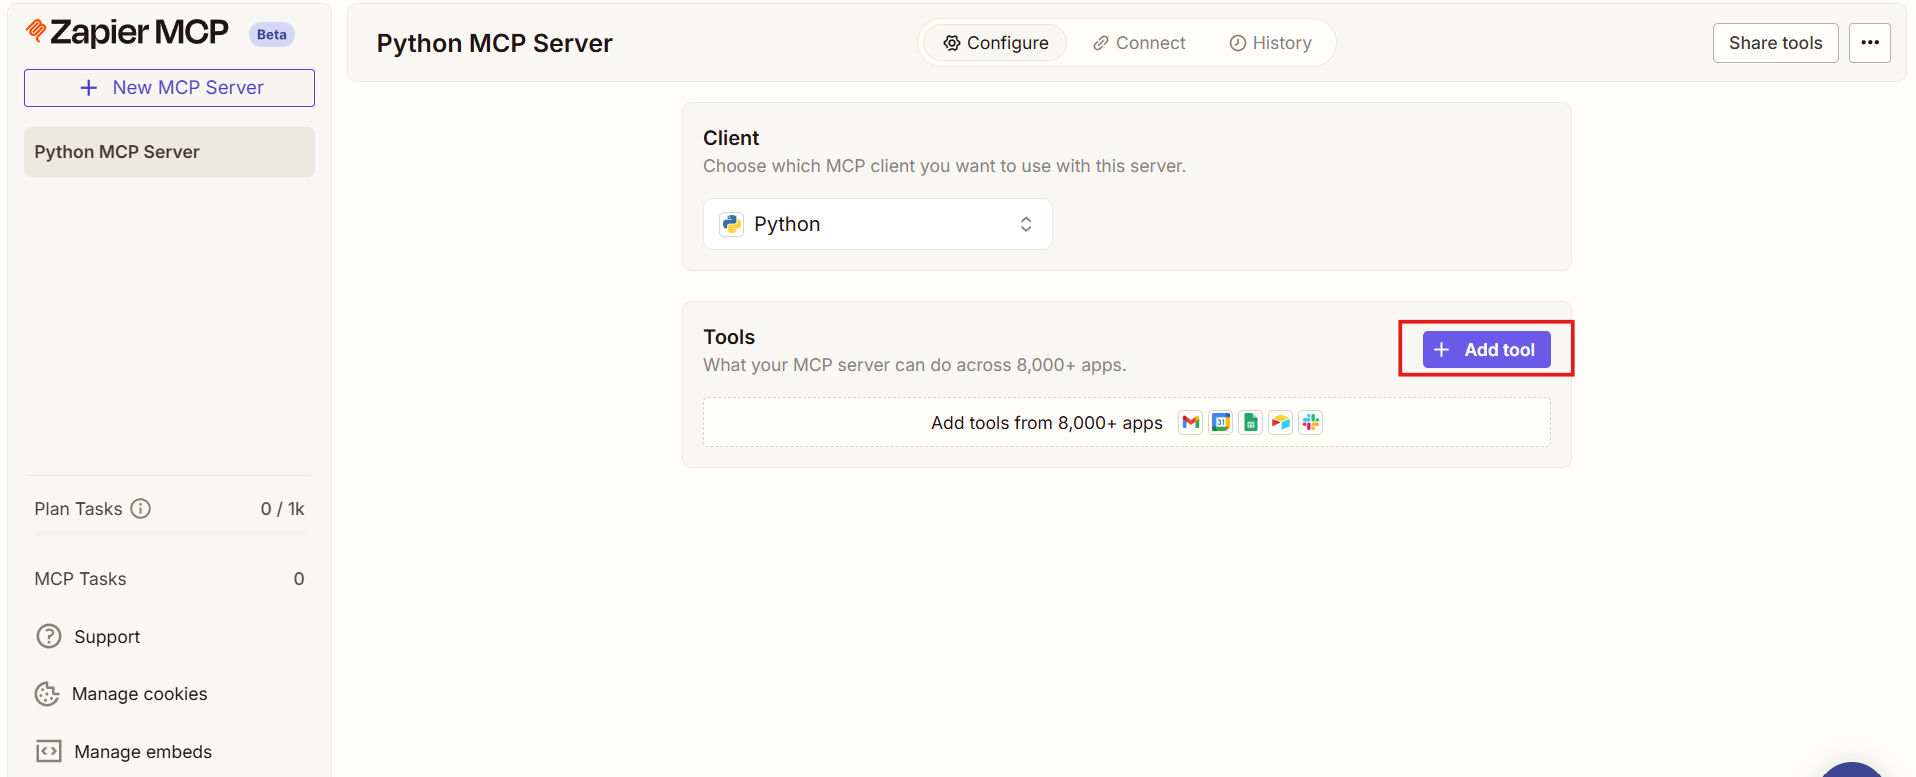This screenshot has width=1916, height=777.
Task: Select Python MCP Server in sidebar
Action: [x=169, y=152]
